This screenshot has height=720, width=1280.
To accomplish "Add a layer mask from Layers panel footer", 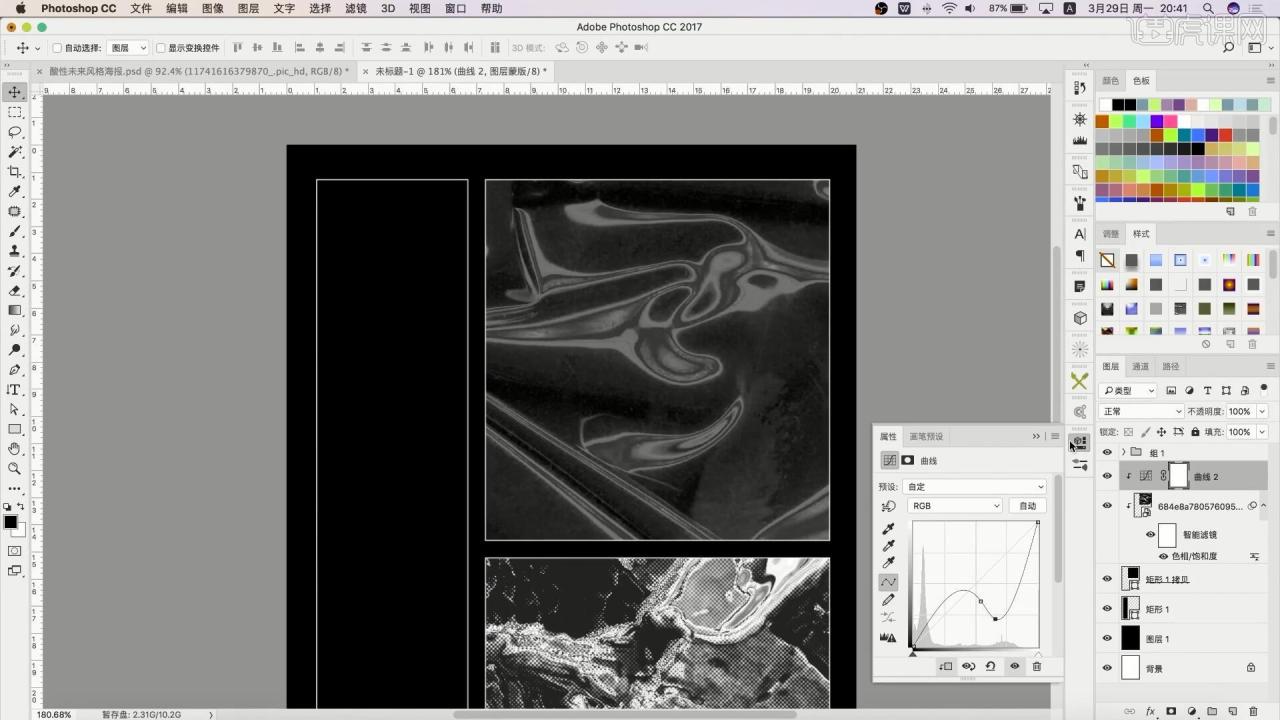I will coord(1171,712).
